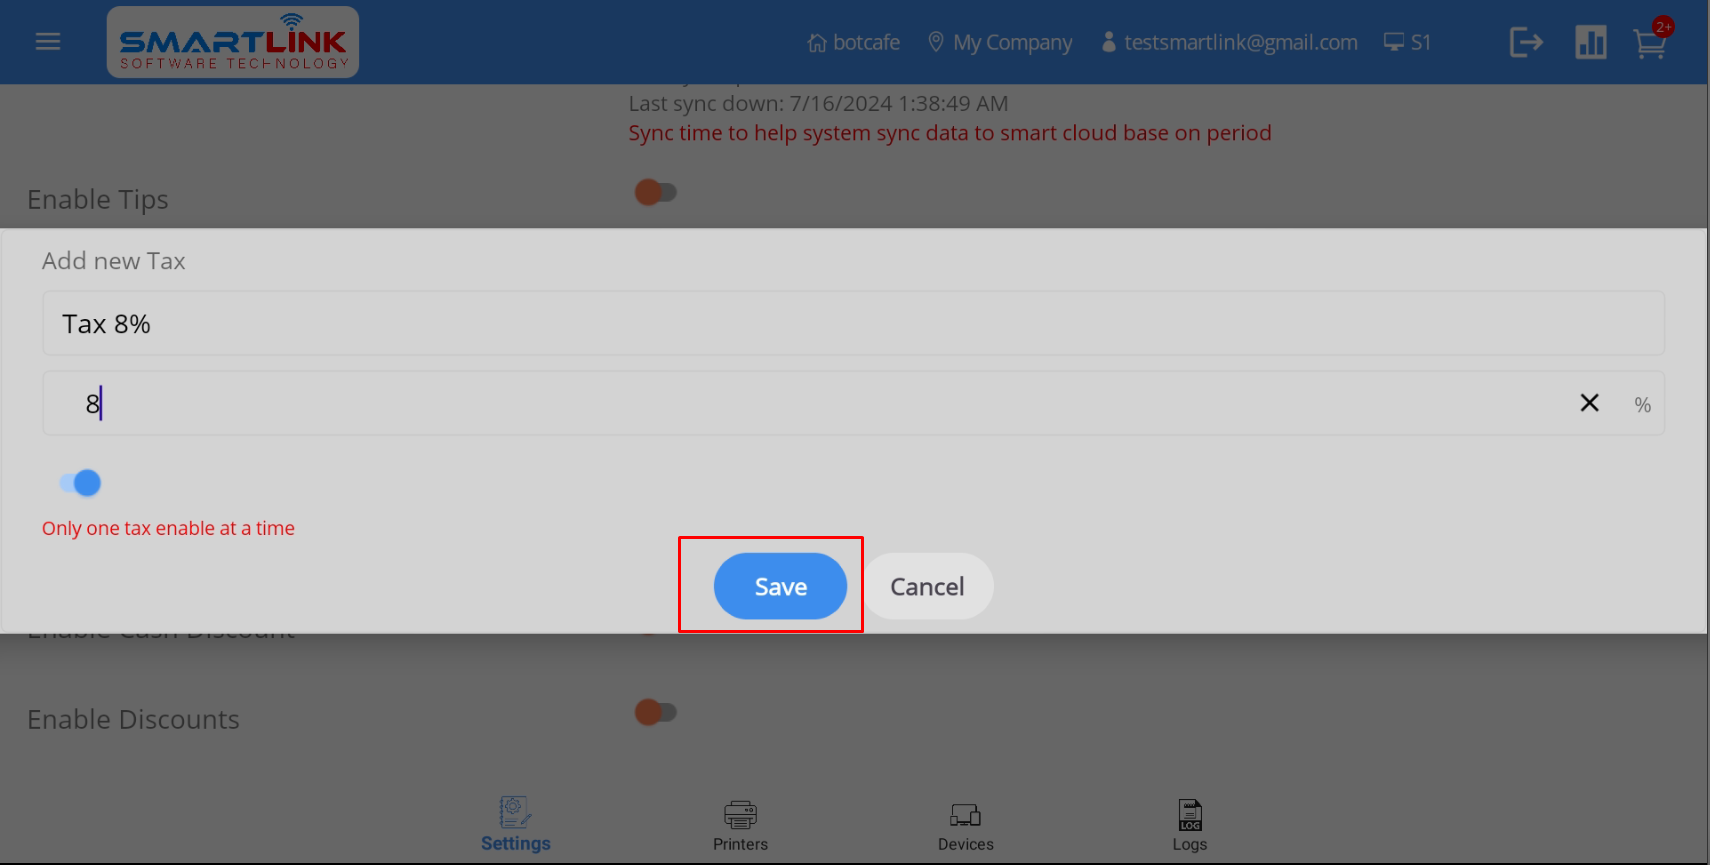Click the S1 station monitor icon

pos(1394,42)
